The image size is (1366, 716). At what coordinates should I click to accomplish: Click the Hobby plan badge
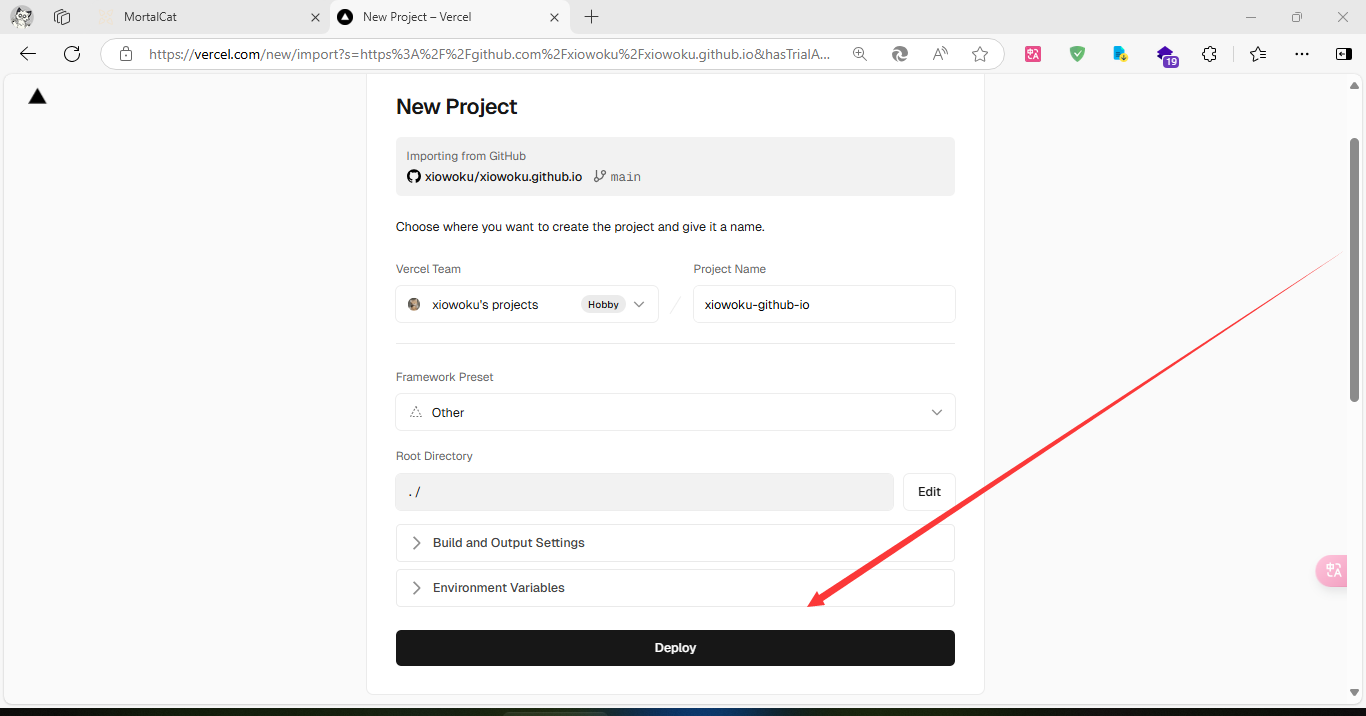(603, 304)
